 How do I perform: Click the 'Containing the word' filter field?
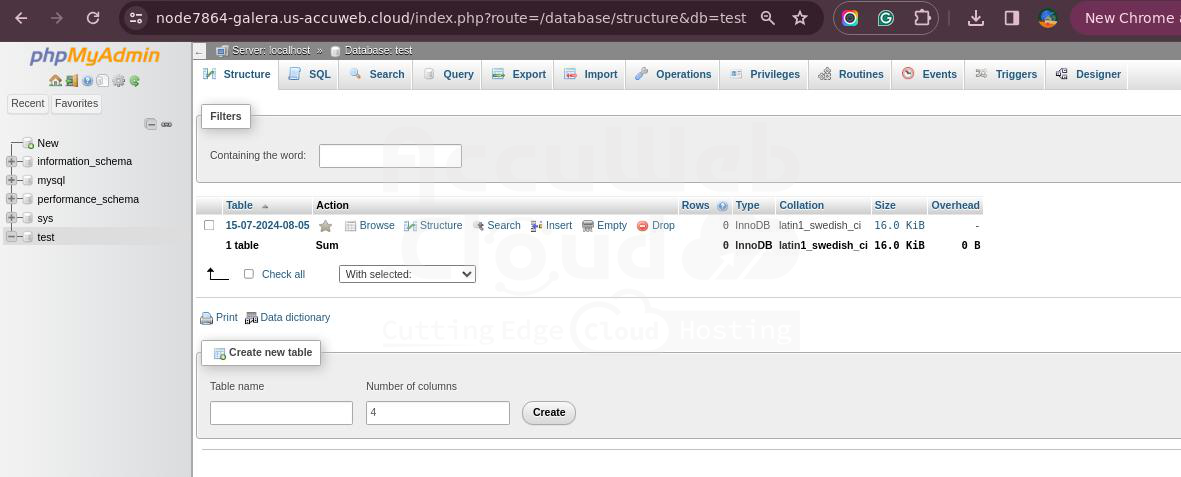click(390, 156)
